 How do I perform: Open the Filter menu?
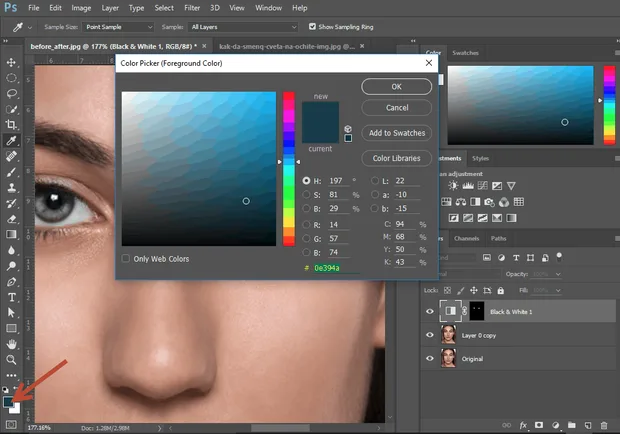pos(192,8)
